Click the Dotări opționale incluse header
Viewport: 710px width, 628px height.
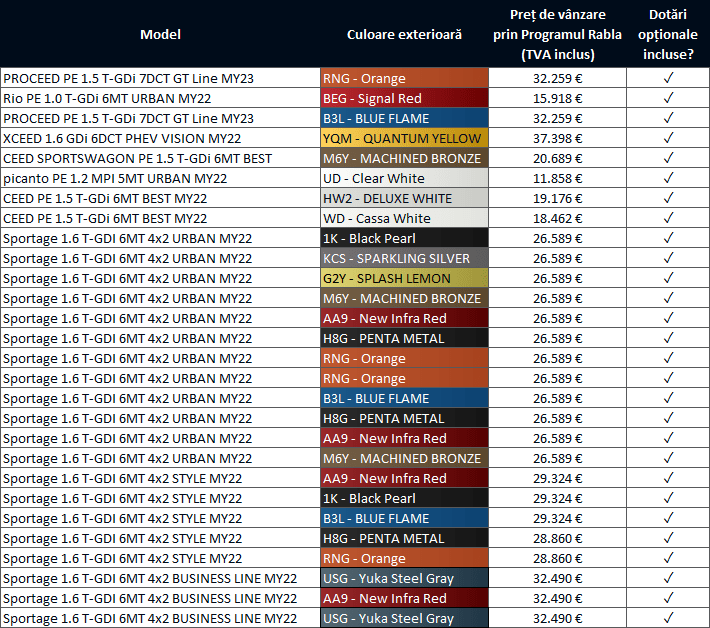click(668, 34)
